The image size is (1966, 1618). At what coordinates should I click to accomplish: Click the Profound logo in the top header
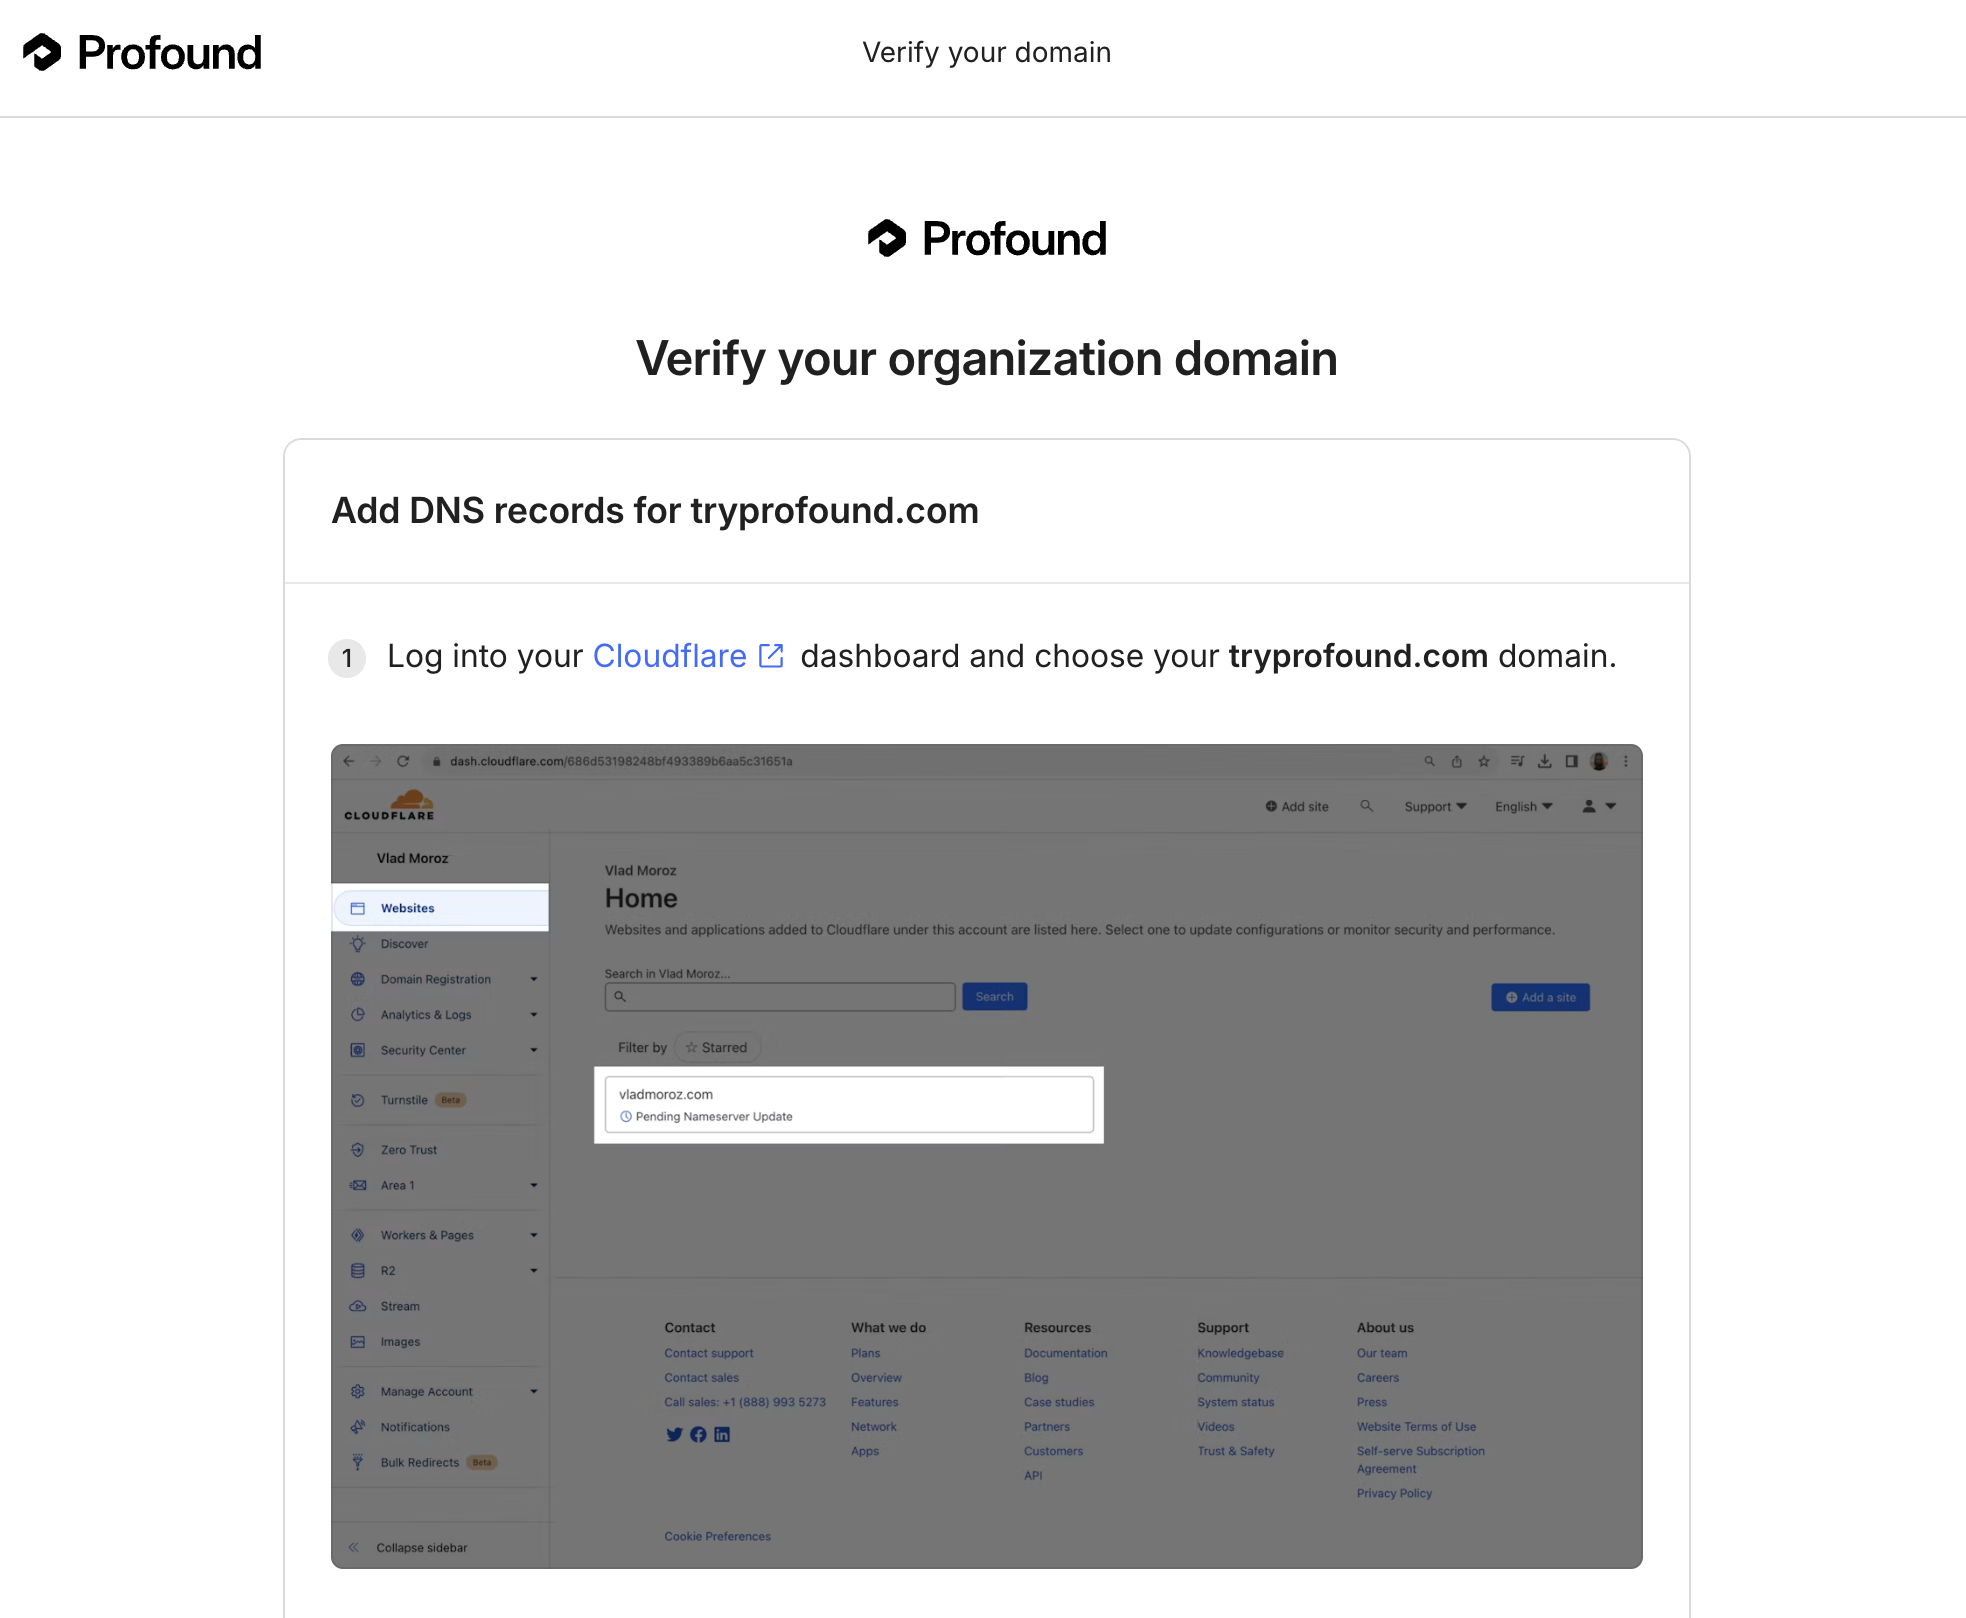142,53
